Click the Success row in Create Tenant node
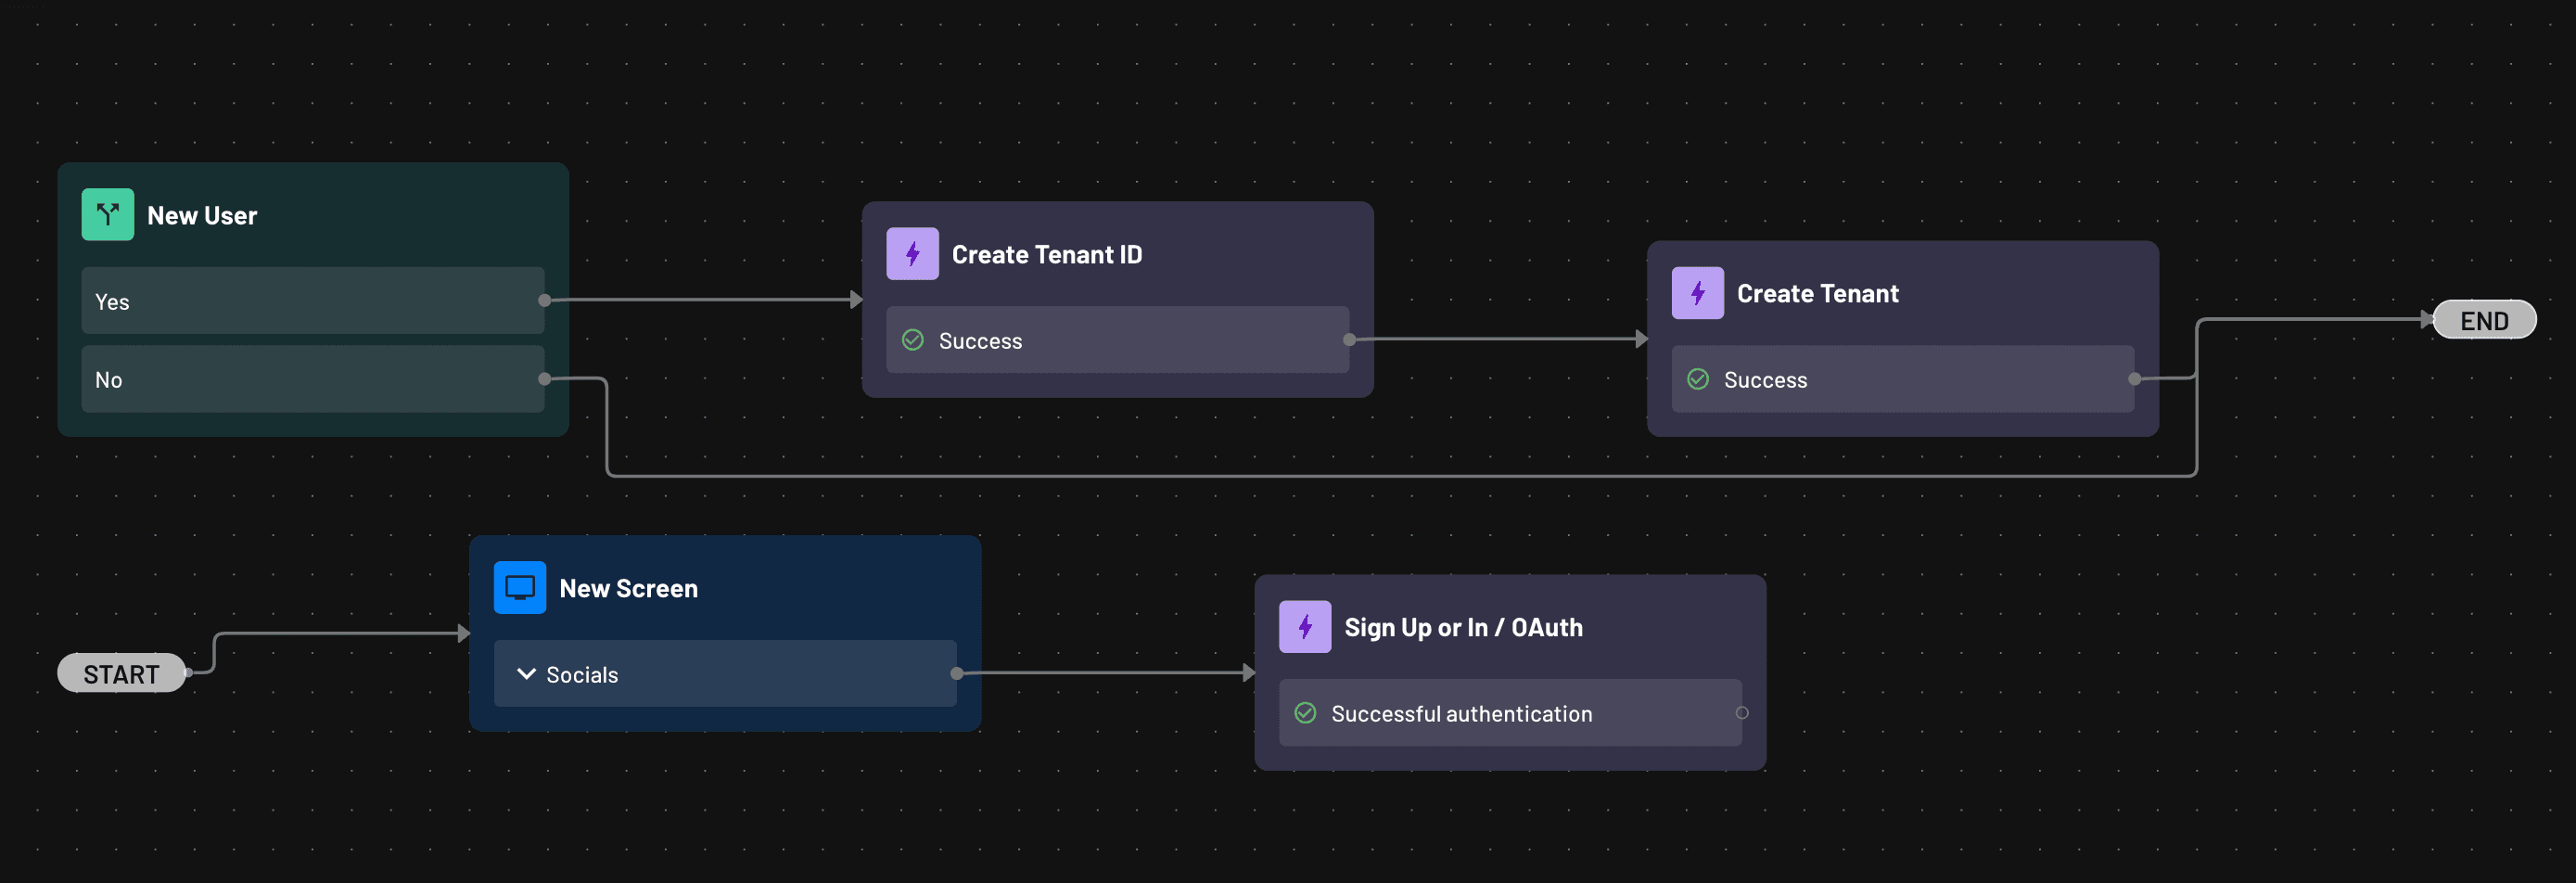This screenshot has width=2576, height=883. coord(1902,379)
